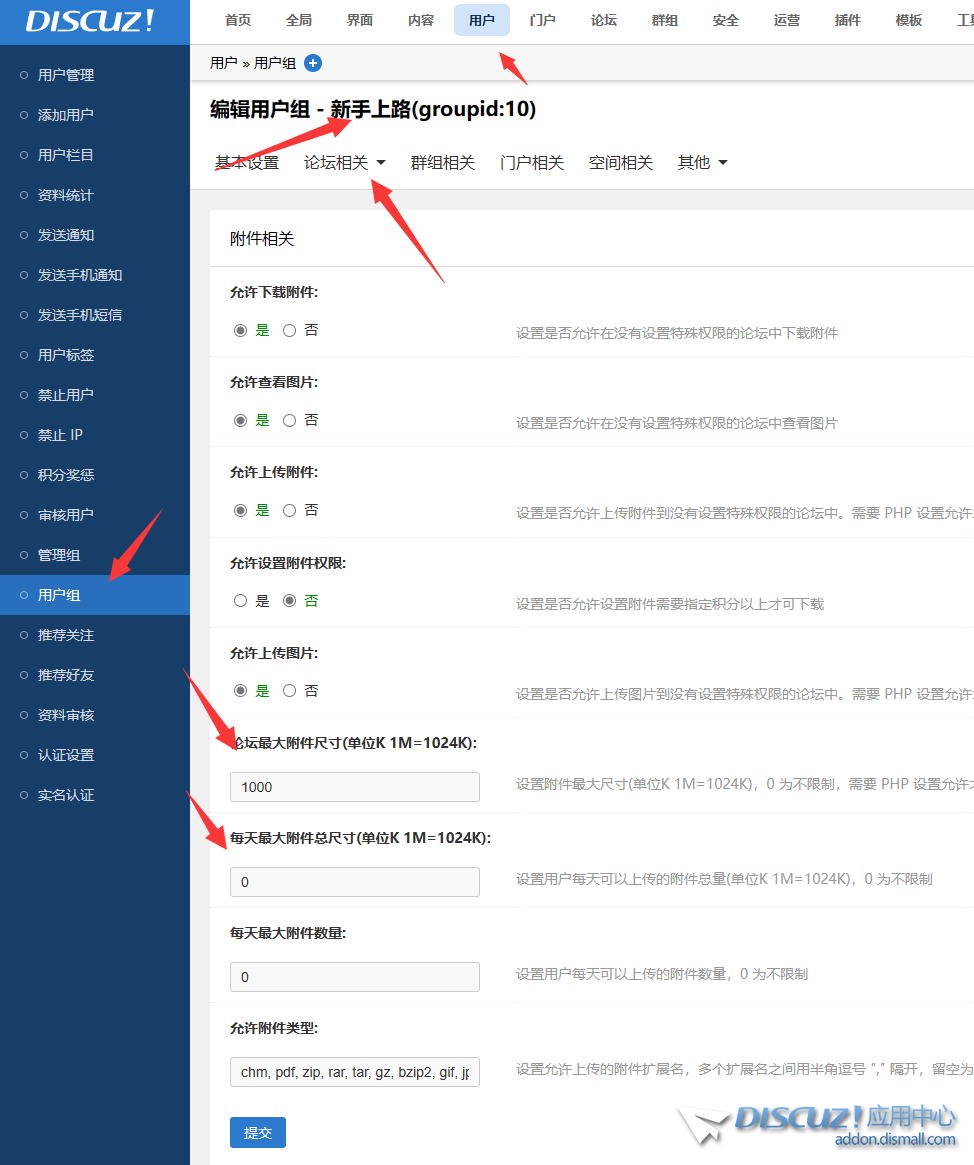Viewport: 974px width, 1165px height.
Task: Expand the 论坛相关 dropdown tab
Action: (x=345, y=163)
